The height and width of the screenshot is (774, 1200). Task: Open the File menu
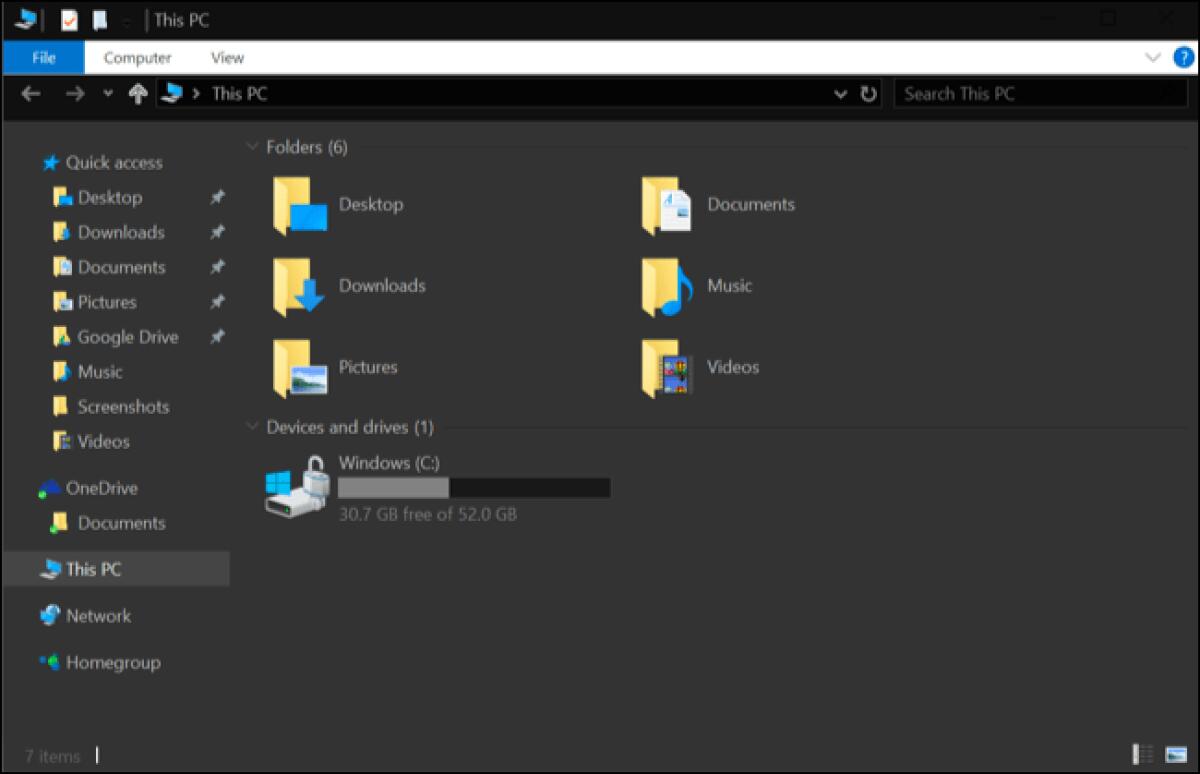(42, 57)
